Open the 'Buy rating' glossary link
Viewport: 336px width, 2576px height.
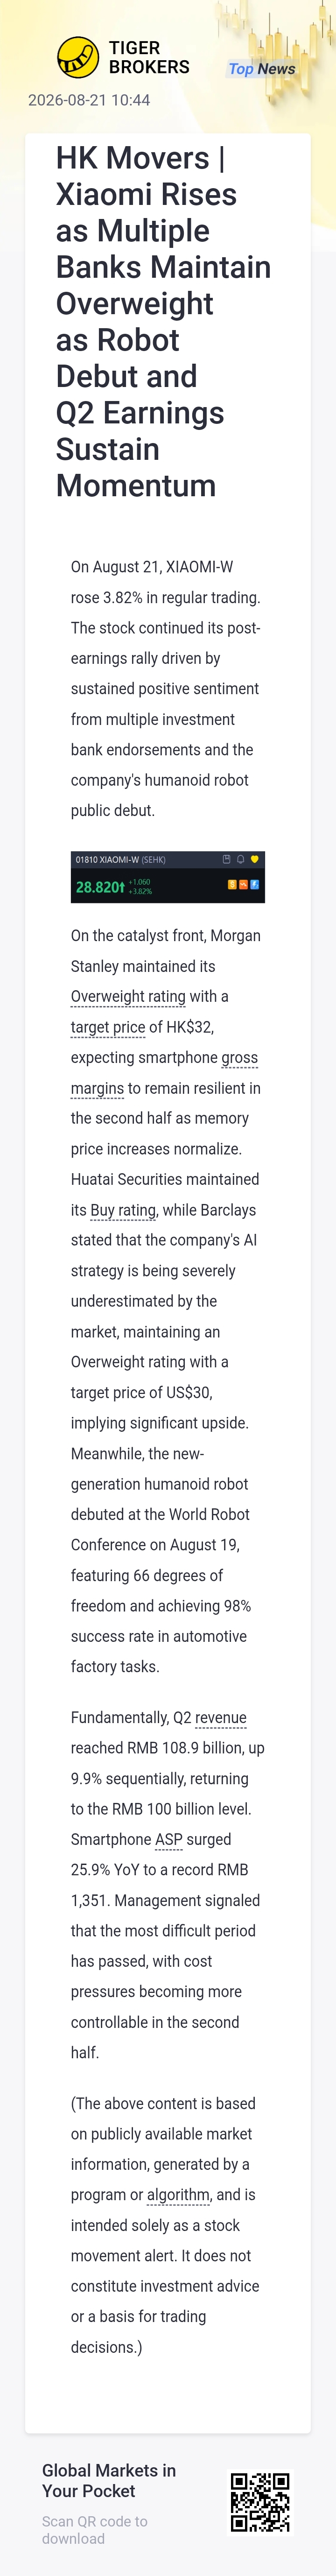click(x=123, y=1209)
